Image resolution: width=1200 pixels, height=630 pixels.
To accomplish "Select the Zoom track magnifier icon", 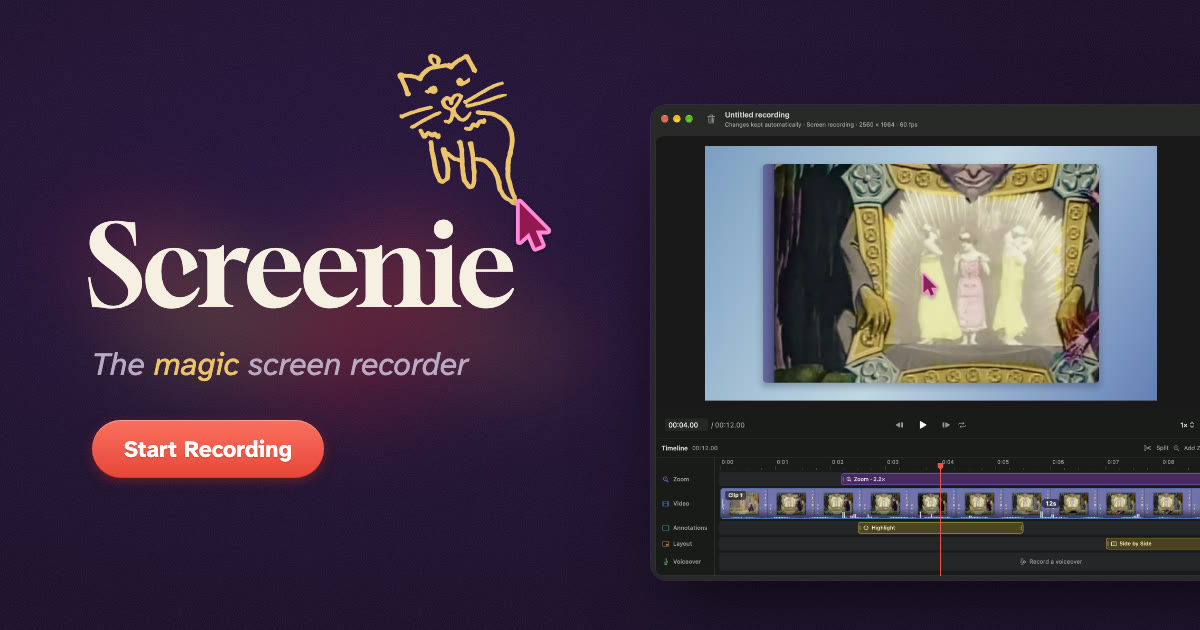I will tap(665, 479).
